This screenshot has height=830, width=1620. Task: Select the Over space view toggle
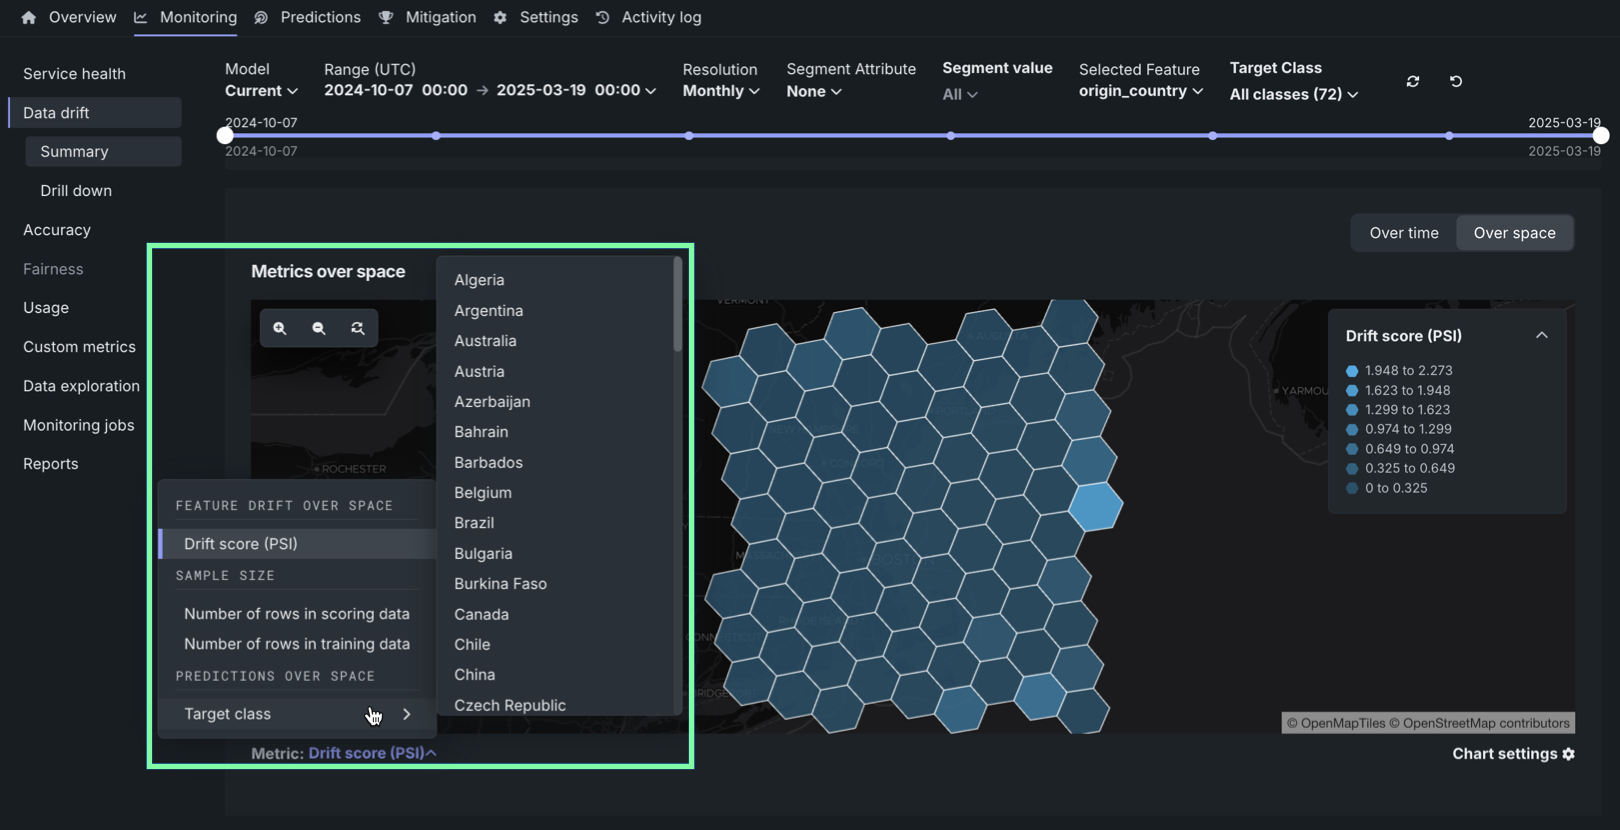pos(1514,233)
